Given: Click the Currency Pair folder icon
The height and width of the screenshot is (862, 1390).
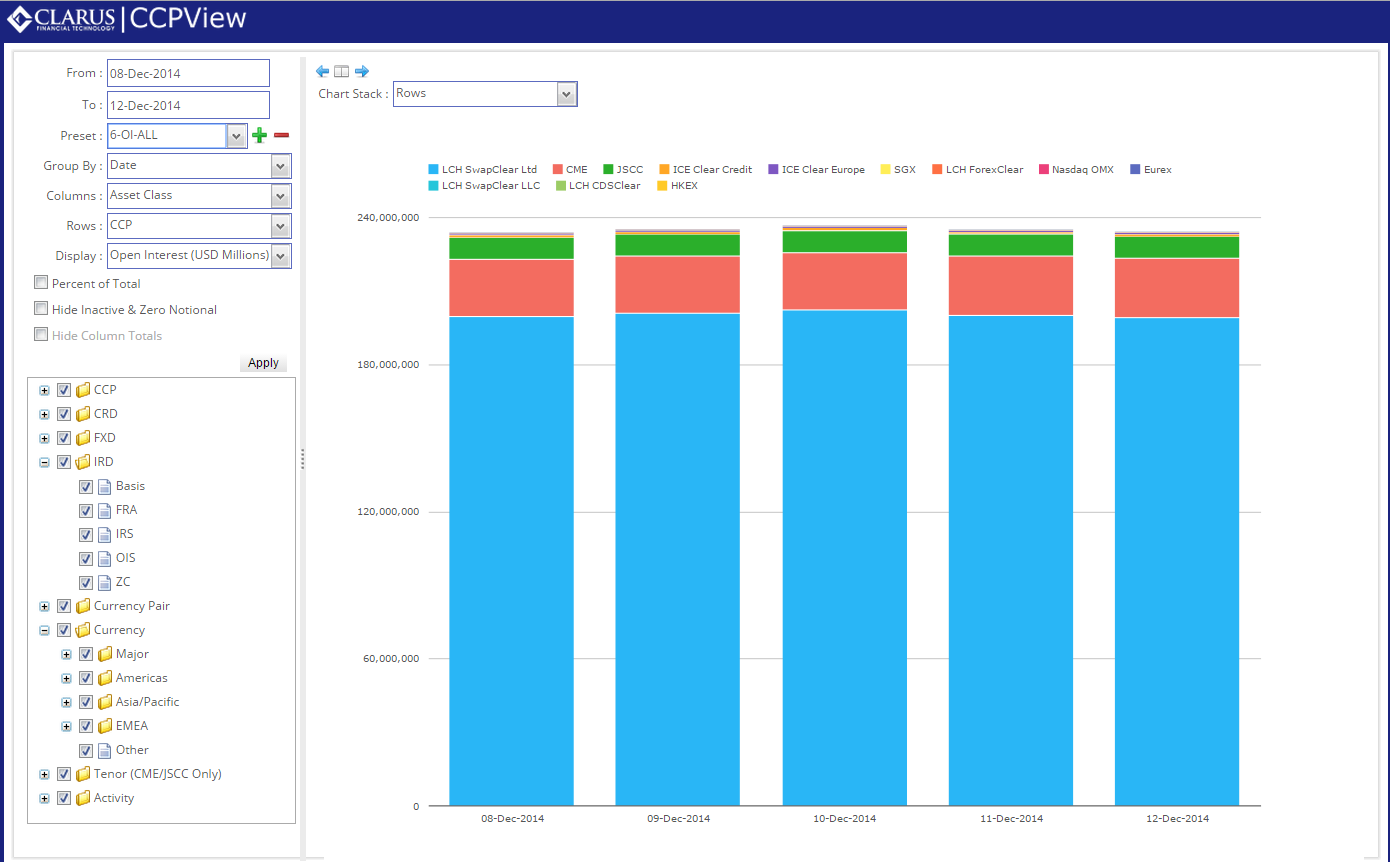Looking at the screenshot, I should pos(84,606).
